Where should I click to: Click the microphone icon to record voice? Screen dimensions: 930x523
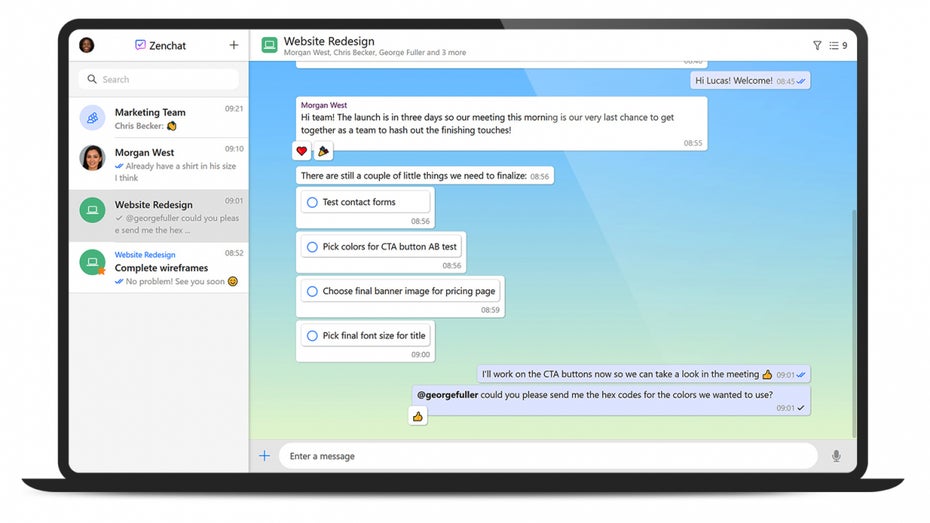pos(836,456)
